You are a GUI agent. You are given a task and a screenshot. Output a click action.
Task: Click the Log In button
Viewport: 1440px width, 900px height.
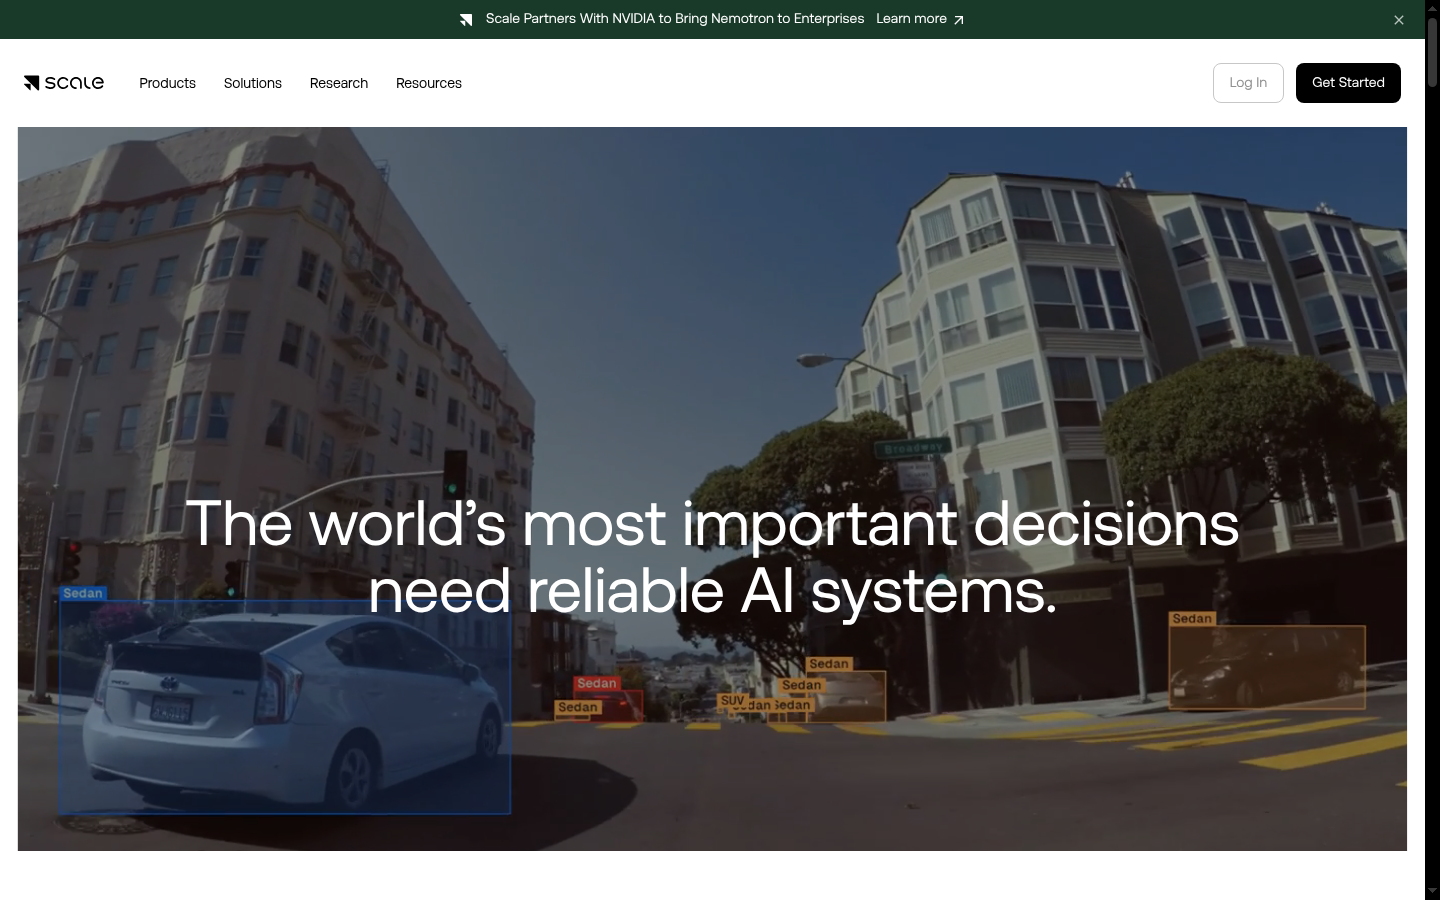coord(1248,83)
